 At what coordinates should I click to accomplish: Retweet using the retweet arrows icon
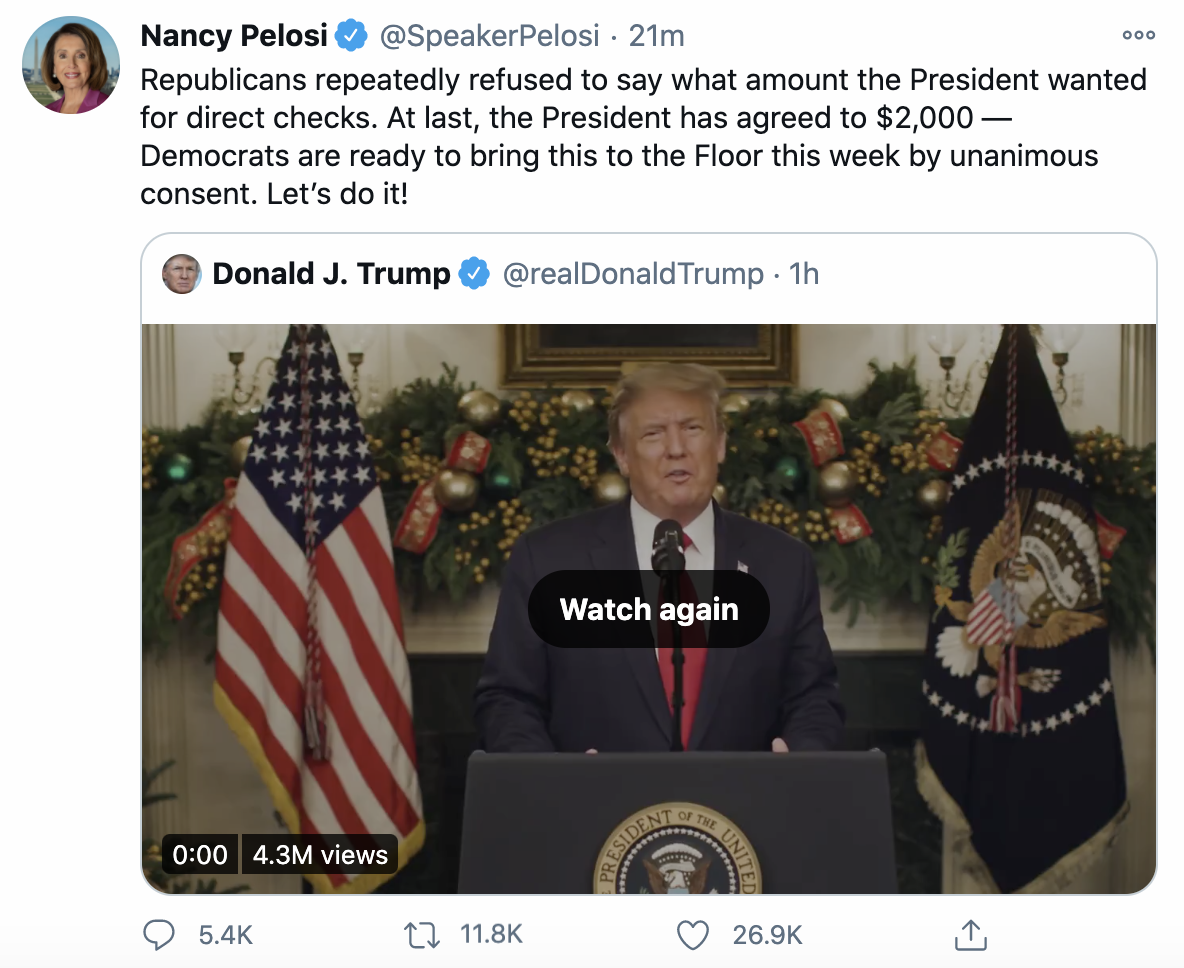pyautogui.click(x=423, y=935)
